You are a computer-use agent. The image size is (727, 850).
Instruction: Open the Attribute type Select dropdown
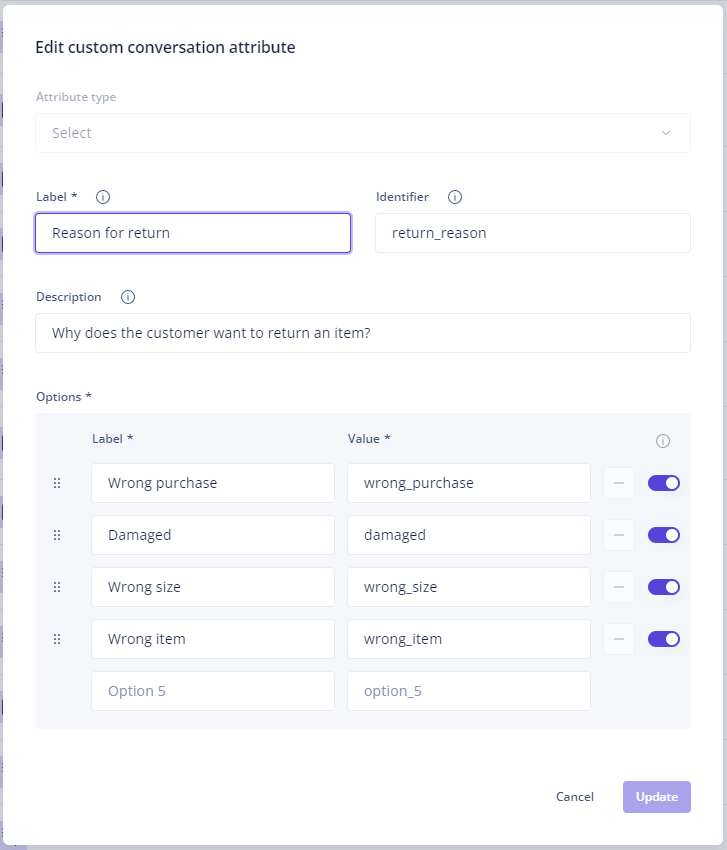coord(363,133)
